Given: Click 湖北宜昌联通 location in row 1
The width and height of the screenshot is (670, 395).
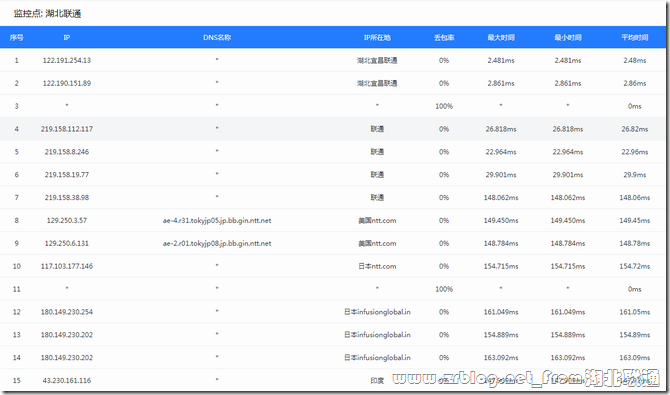Looking at the screenshot, I should coord(377,60).
